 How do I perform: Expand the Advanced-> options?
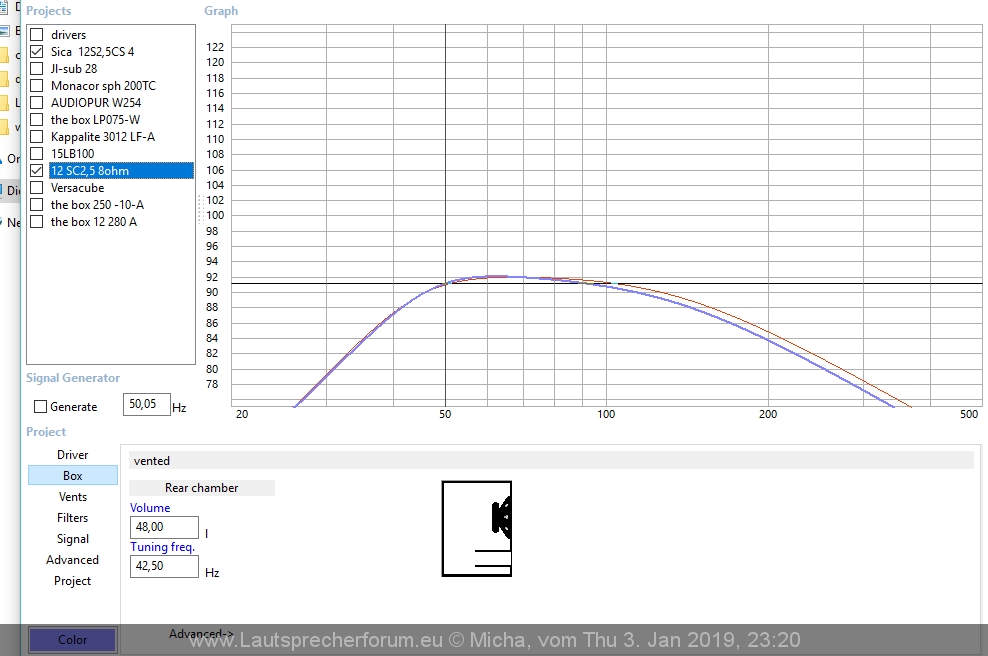click(201, 634)
